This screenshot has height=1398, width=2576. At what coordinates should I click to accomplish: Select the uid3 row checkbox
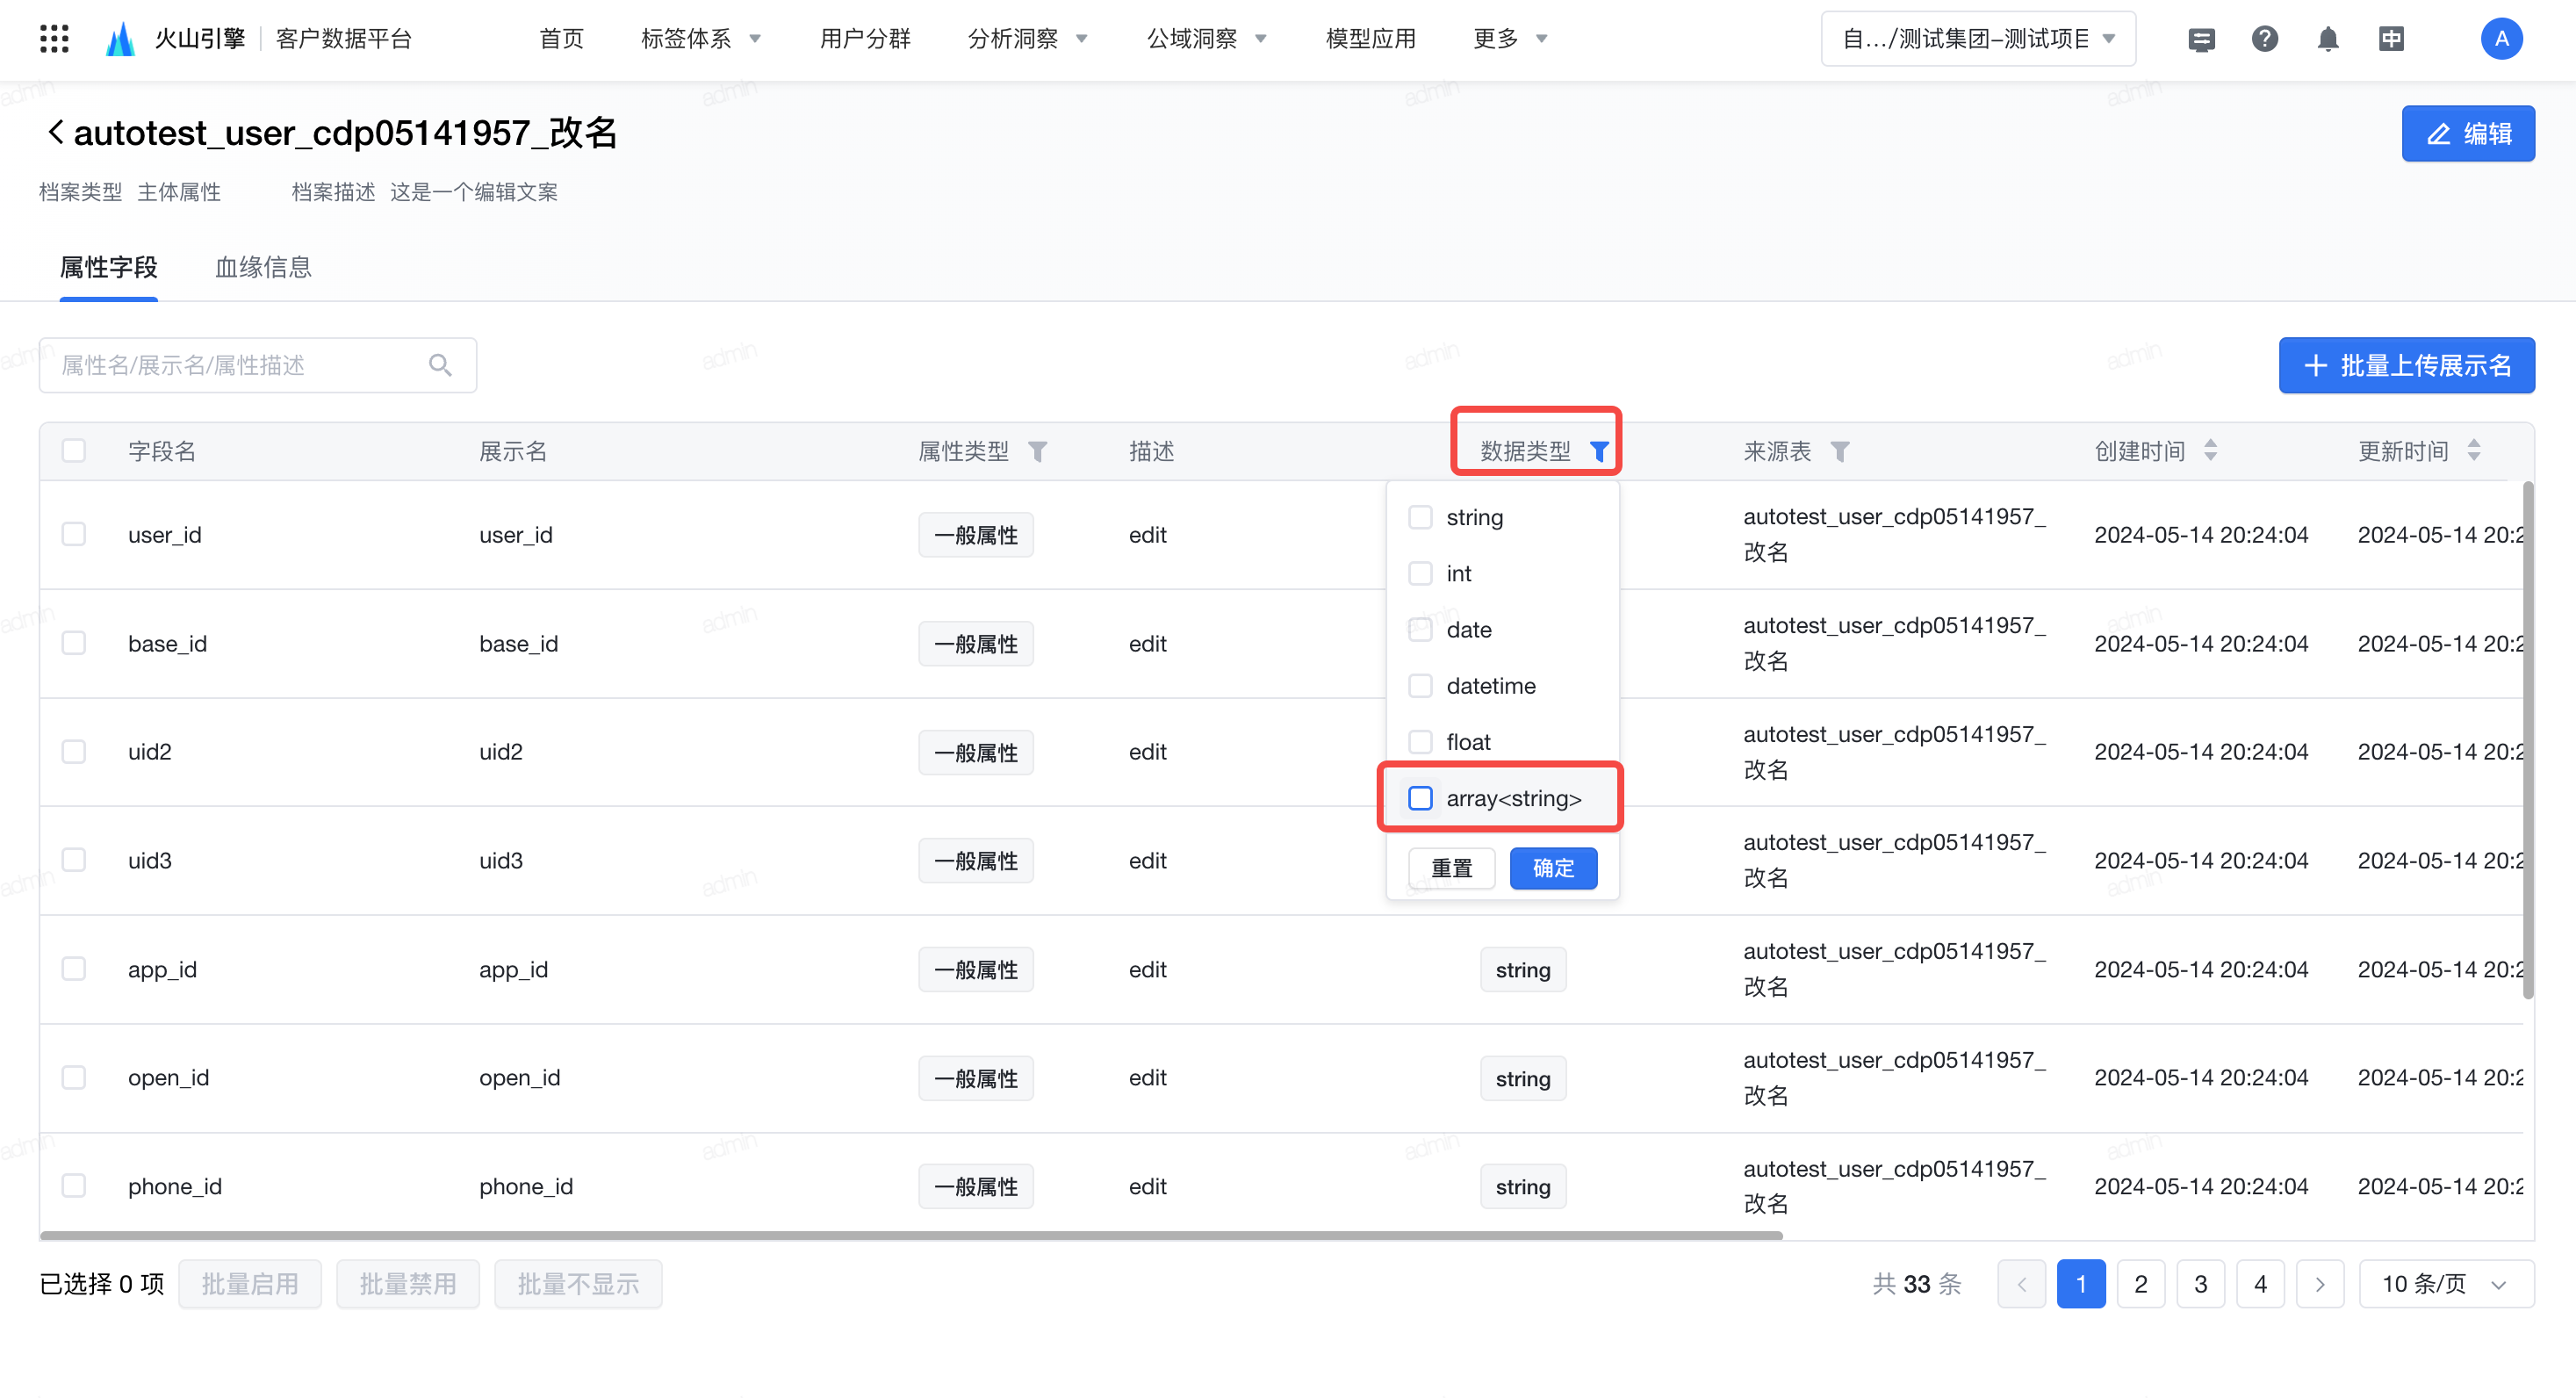74,860
